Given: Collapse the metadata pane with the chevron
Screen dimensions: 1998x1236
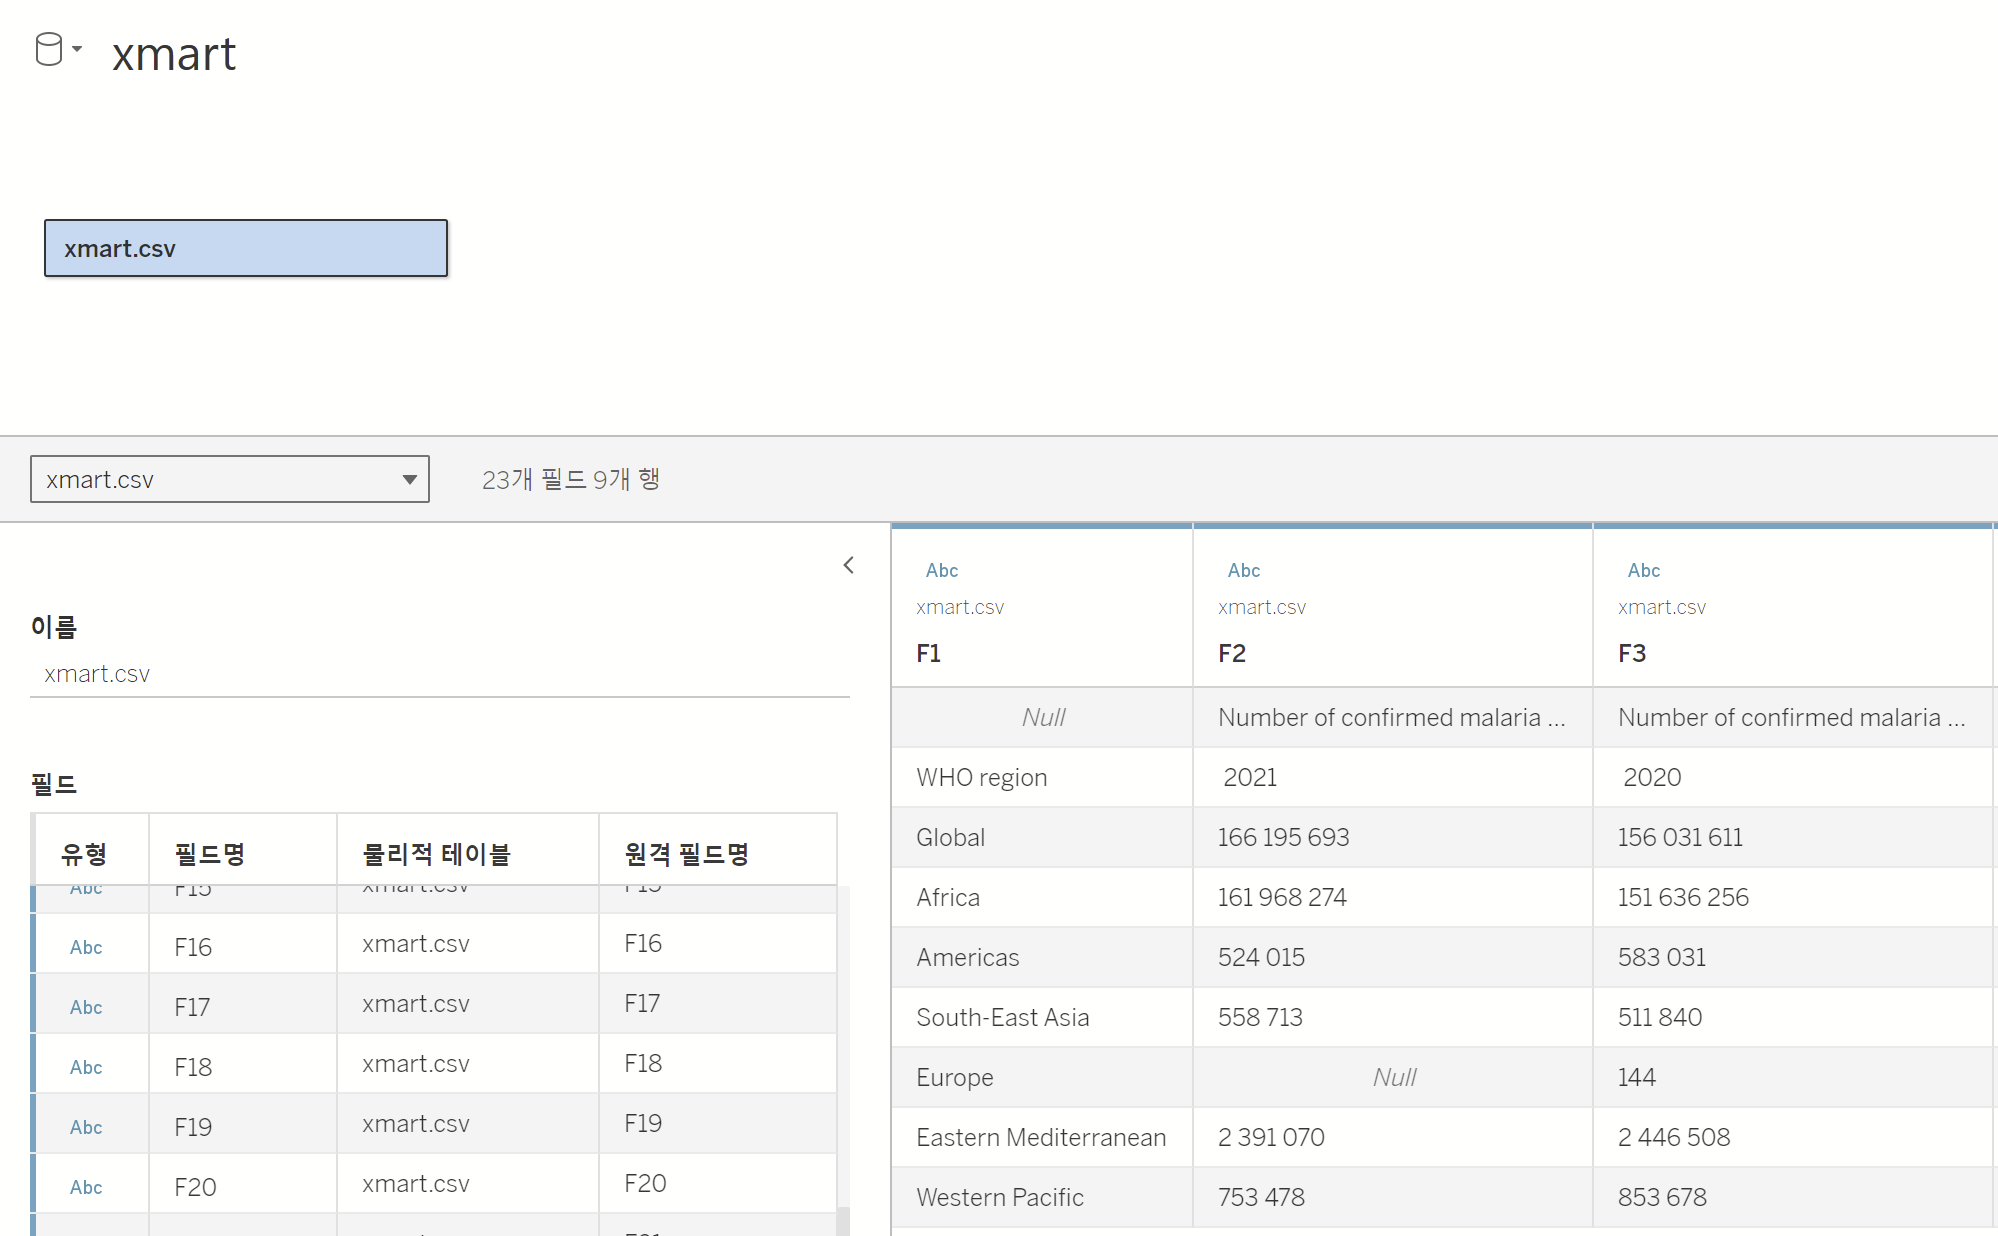Looking at the screenshot, I should pos(849,565).
